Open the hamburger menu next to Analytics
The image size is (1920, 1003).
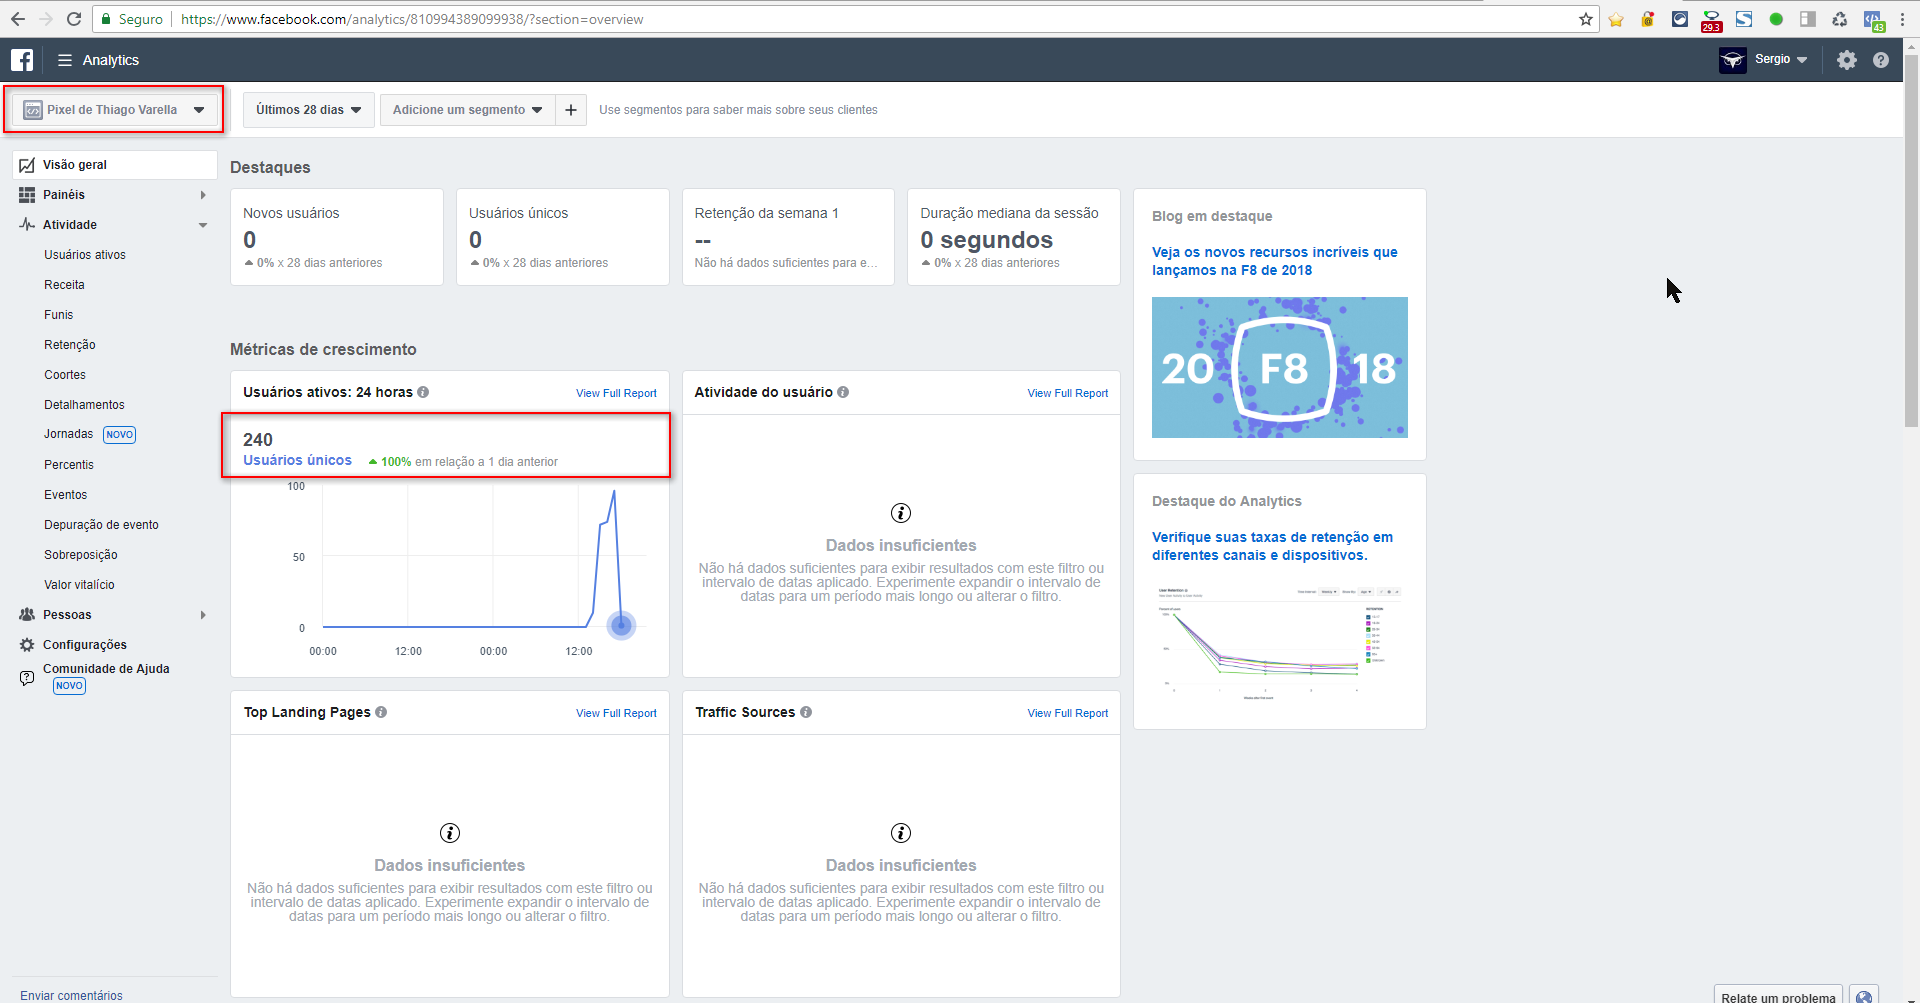tap(65, 60)
